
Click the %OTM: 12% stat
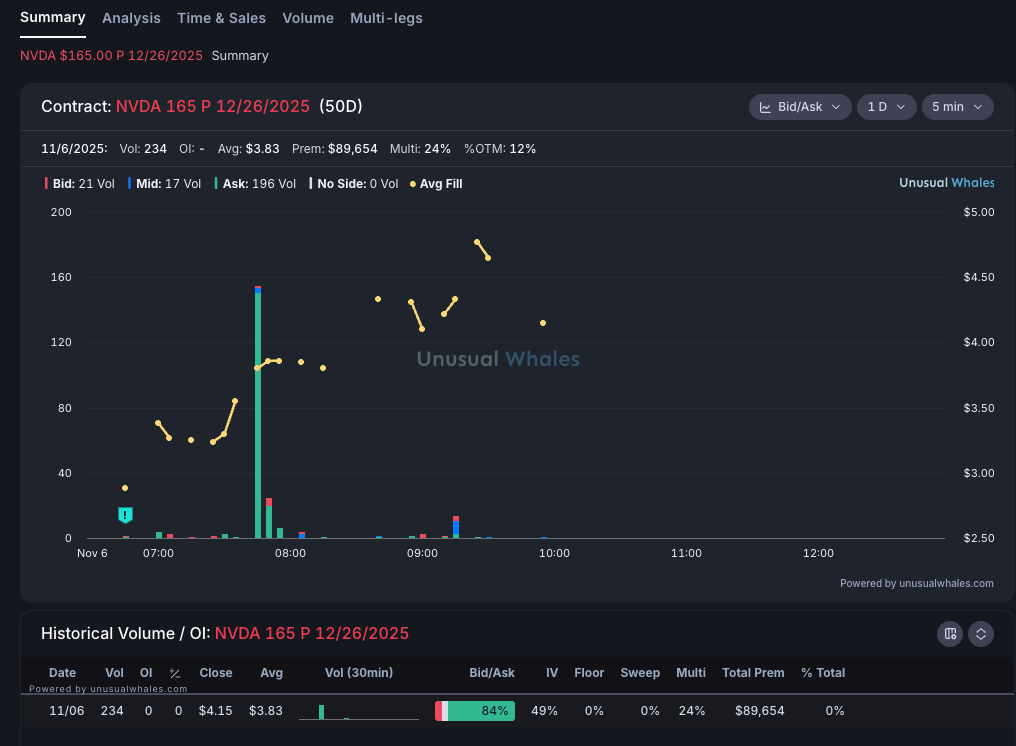pos(500,149)
